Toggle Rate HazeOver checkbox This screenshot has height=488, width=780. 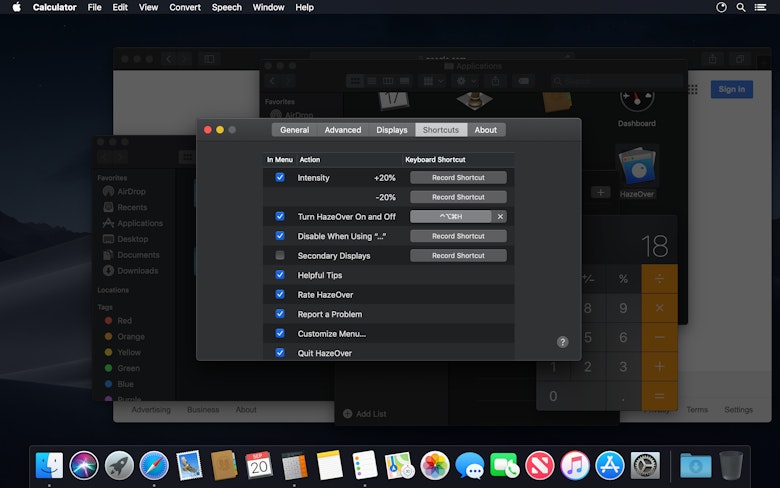280,294
